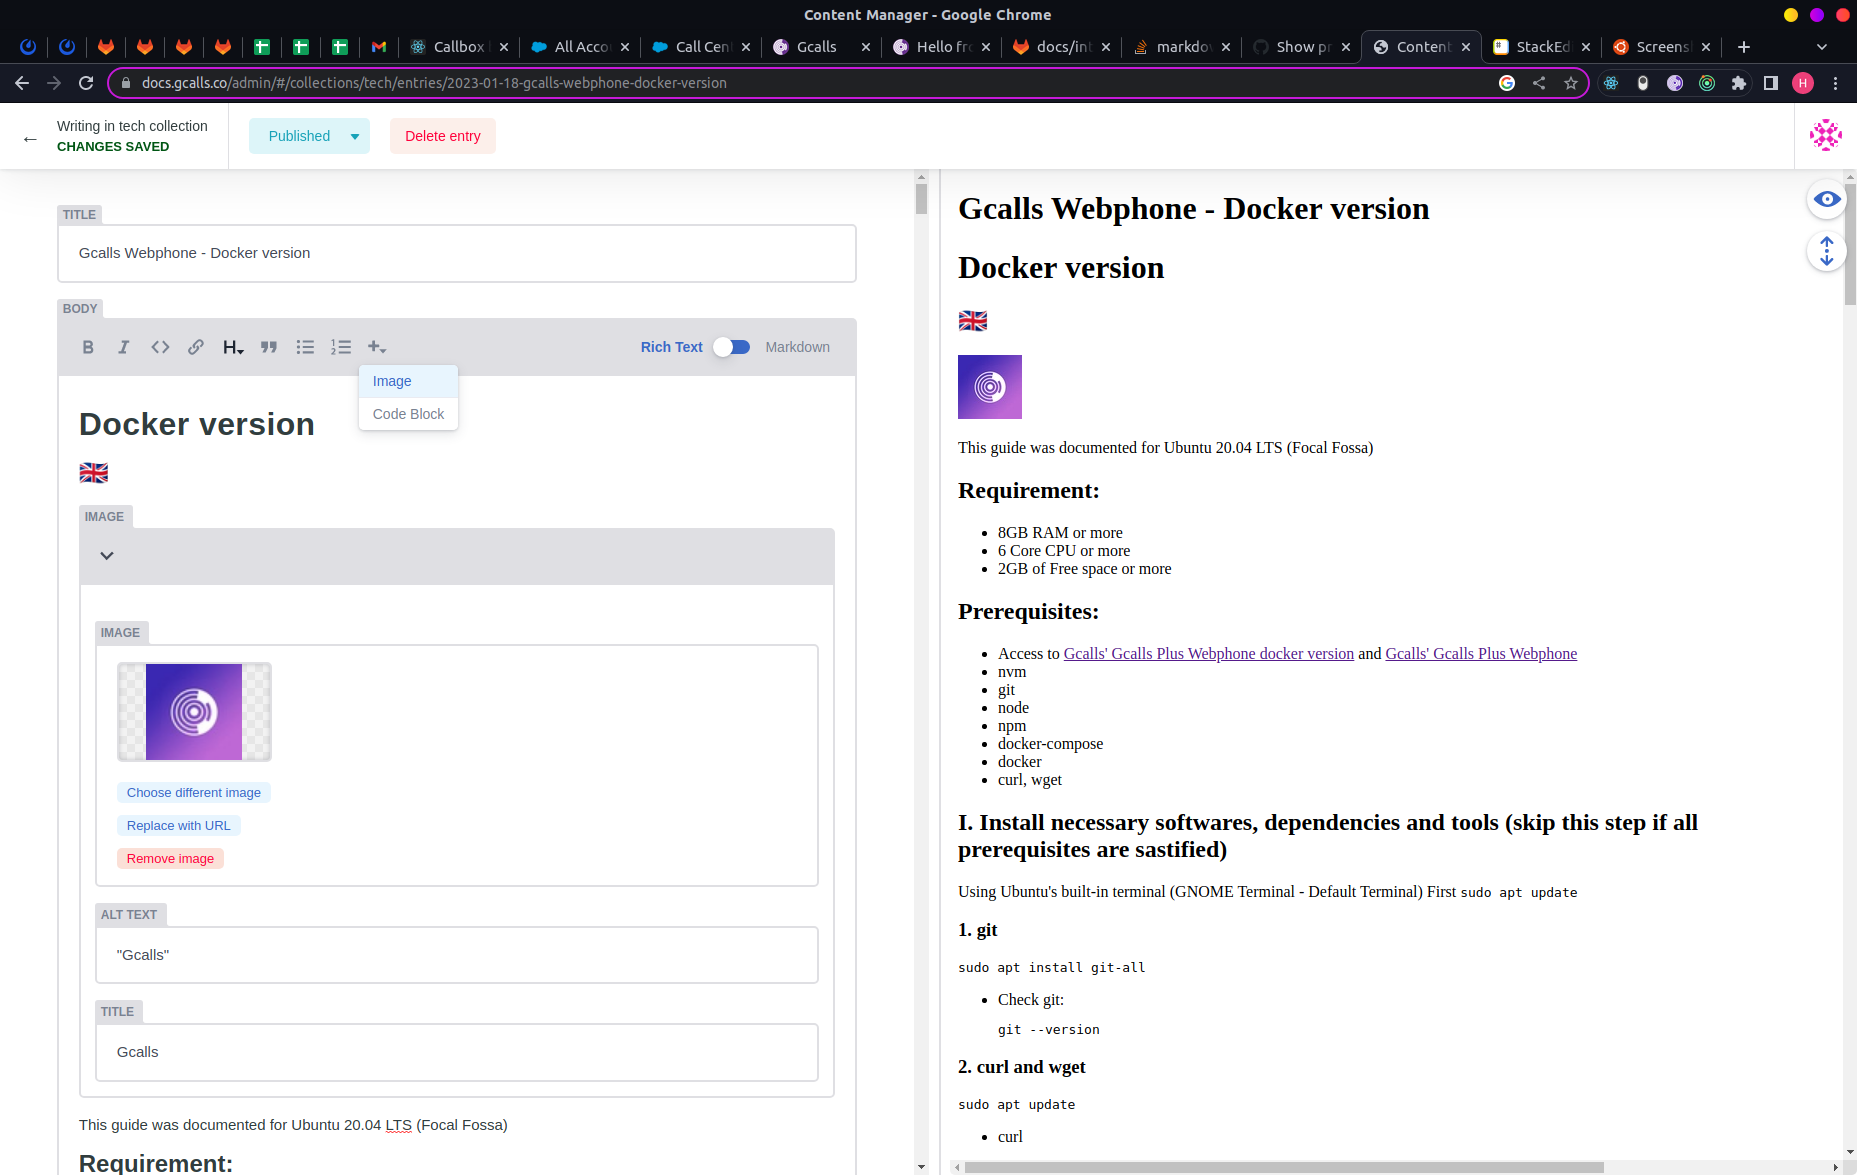Open the Headings dropdown in toolbar
The height and width of the screenshot is (1175, 1857).
pos(232,347)
